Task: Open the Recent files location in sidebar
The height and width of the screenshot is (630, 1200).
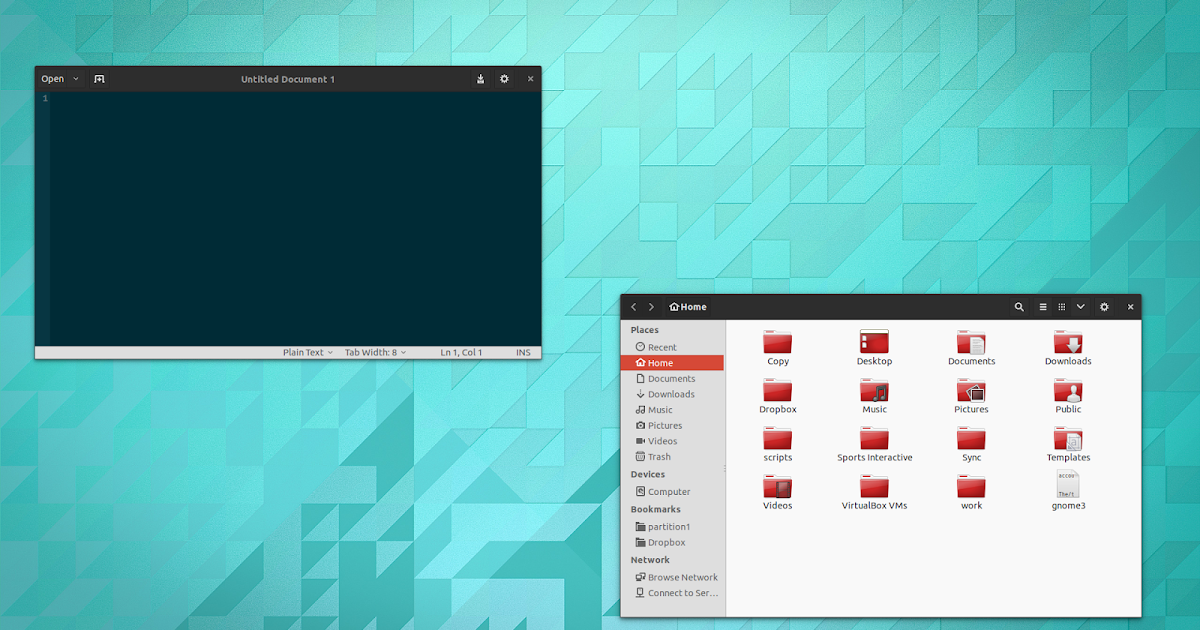Action: [661, 346]
